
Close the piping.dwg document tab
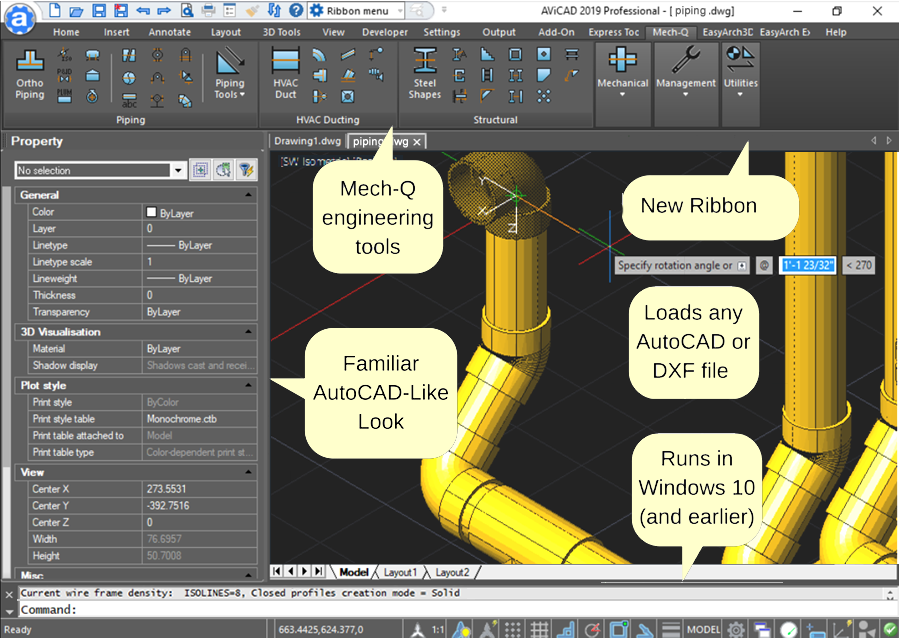[417, 142]
